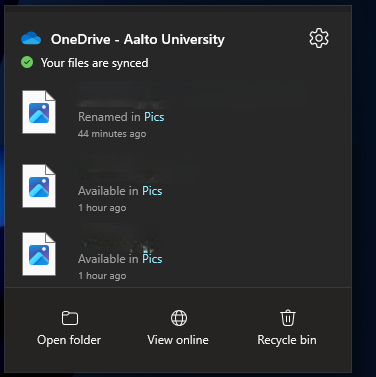Click the OneDrive cloud logo

(31, 38)
